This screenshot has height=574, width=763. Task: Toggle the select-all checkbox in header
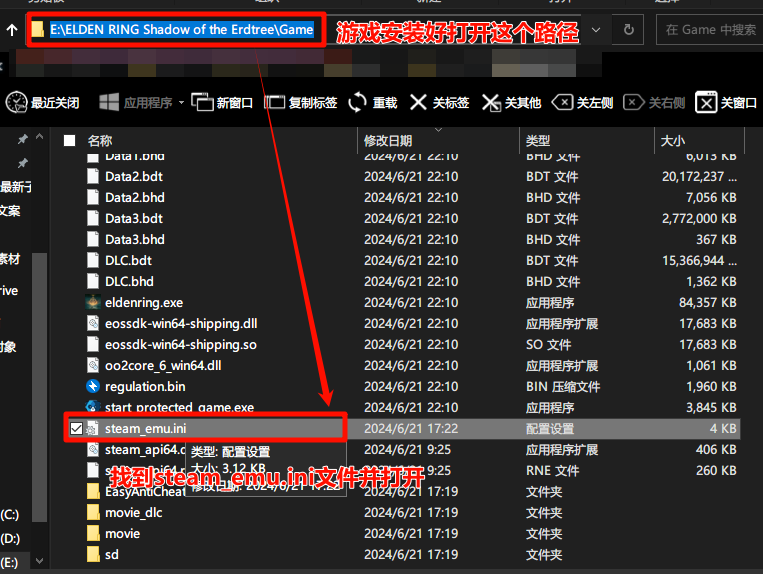[x=70, y=141]
